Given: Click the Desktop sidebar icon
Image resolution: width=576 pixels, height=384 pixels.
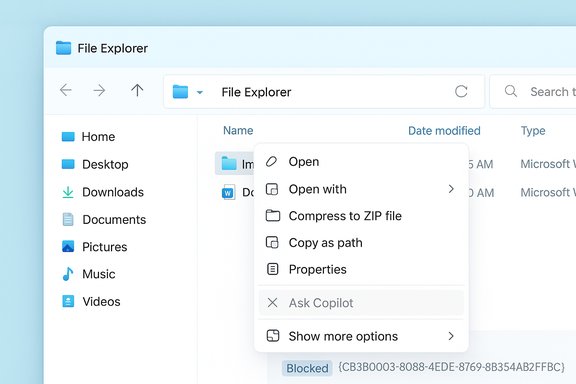Looking at the screenshot, I should [x=68, y=164].
